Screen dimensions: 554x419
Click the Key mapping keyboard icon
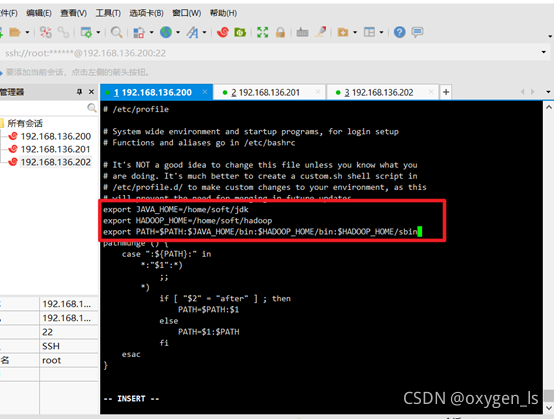302,33
